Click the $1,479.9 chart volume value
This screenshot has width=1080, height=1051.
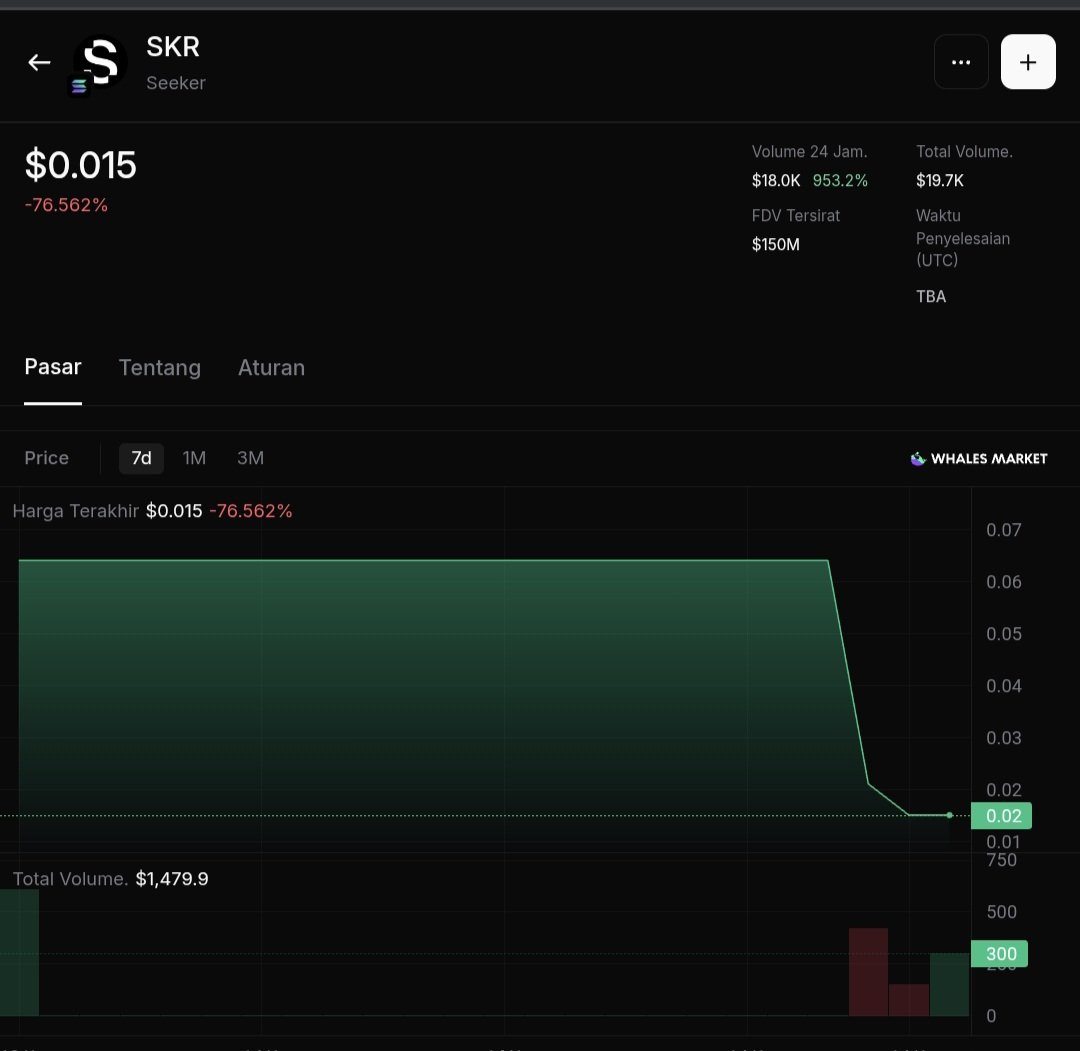[172, 879]
